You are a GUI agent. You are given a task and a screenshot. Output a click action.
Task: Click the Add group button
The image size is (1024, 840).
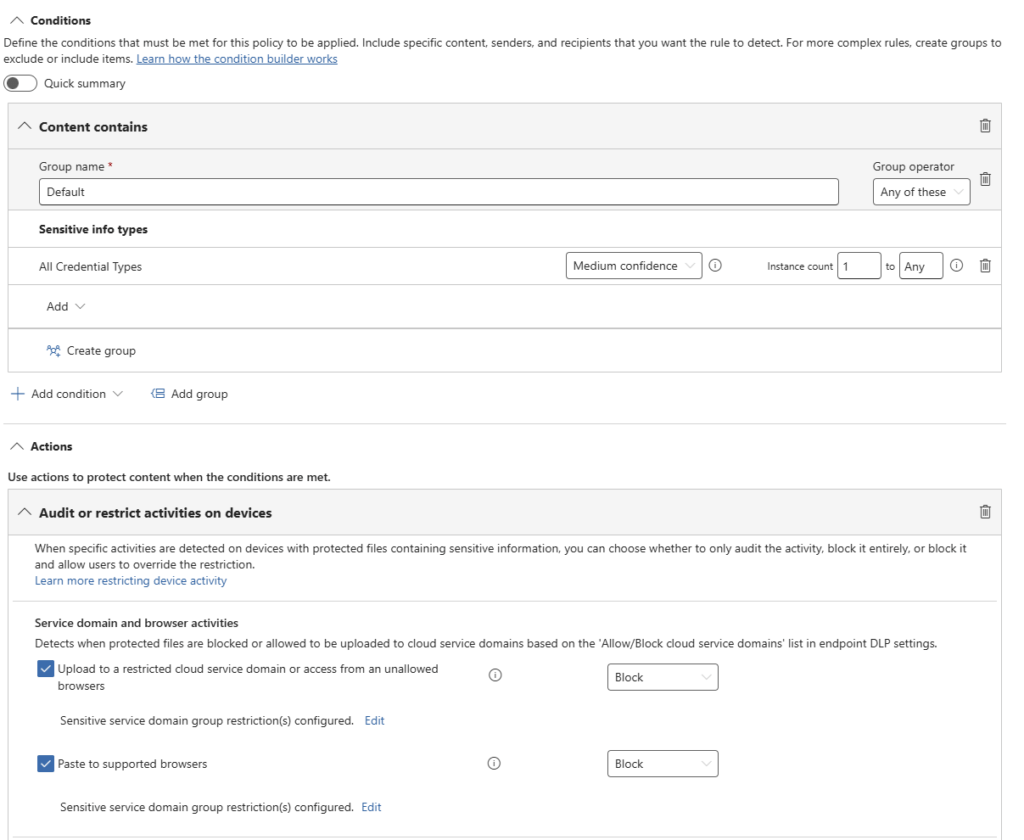(189, 394)
